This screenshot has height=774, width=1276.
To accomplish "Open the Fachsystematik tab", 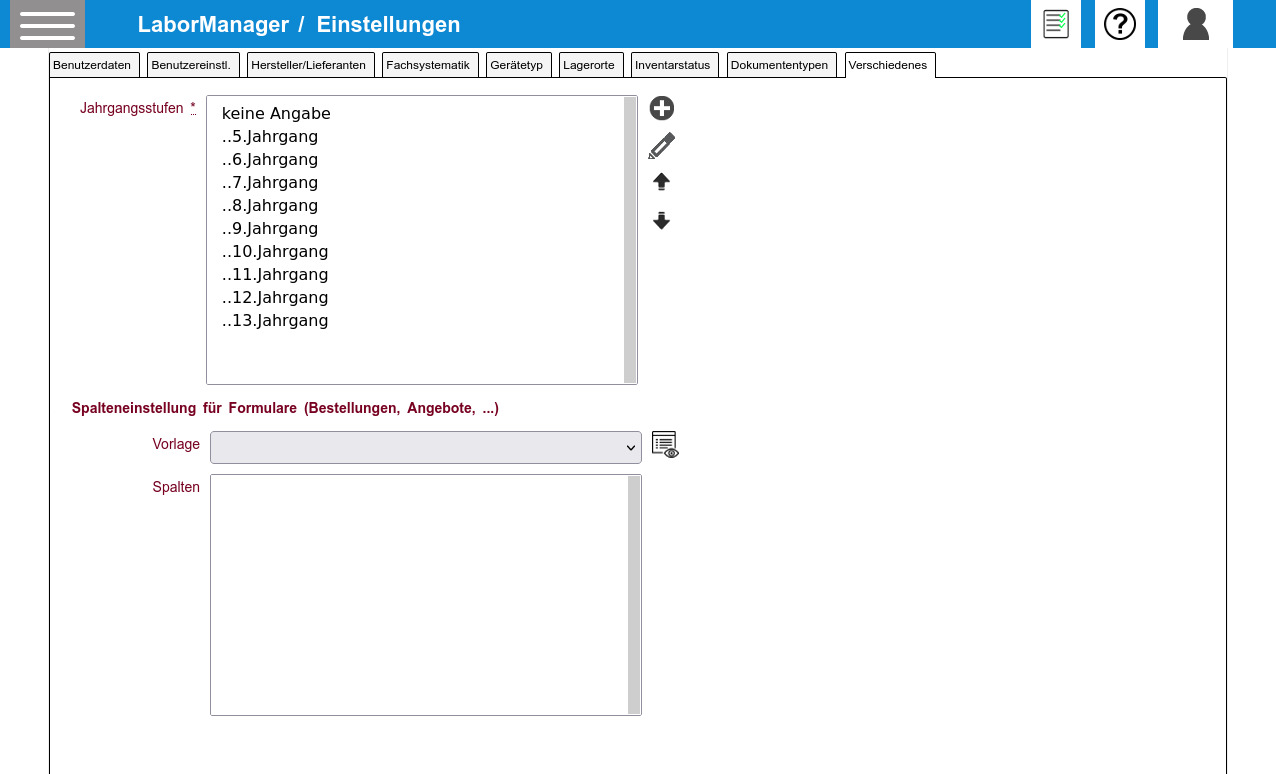I will point(430,65).
